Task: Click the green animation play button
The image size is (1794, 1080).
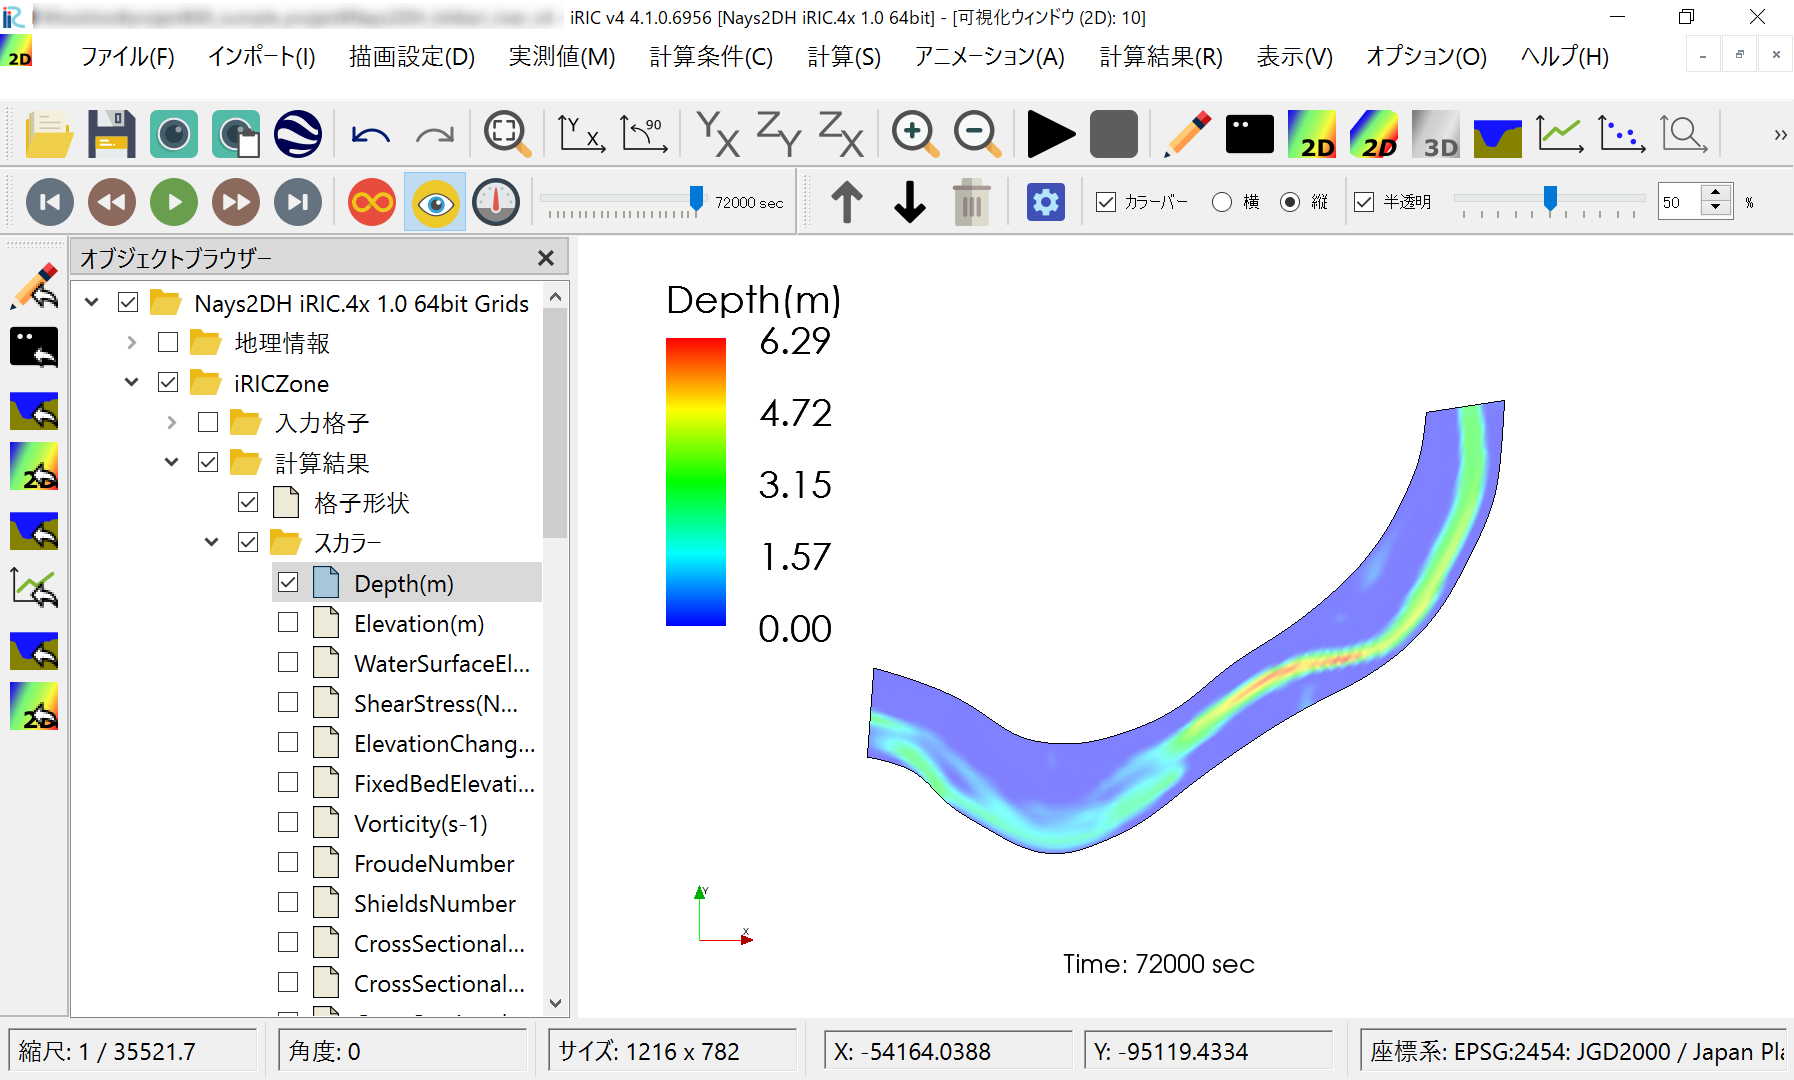Action: pyautogui.click(x=174, y=202)
